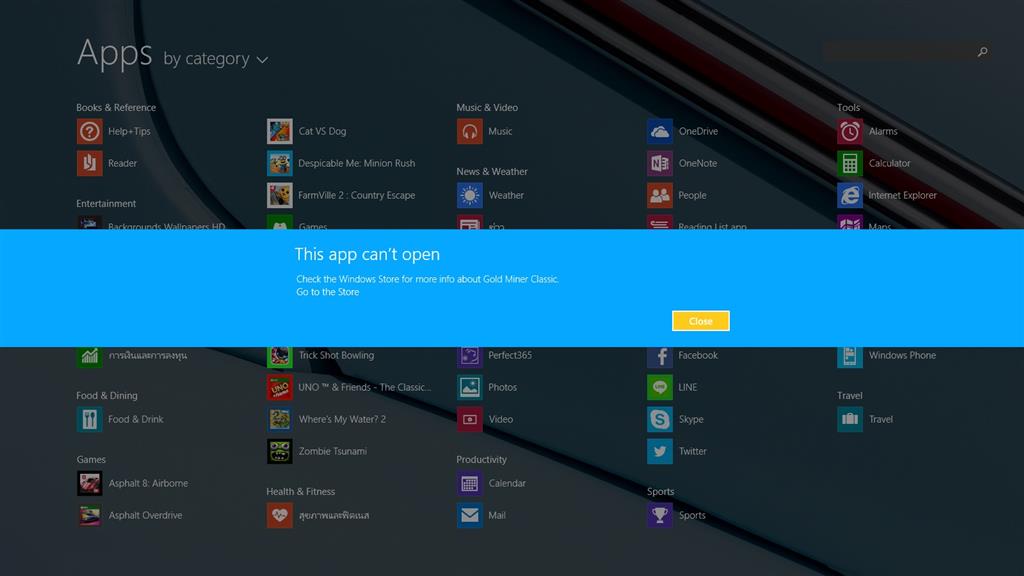Open the Calendar app icon

coord(470,483)
